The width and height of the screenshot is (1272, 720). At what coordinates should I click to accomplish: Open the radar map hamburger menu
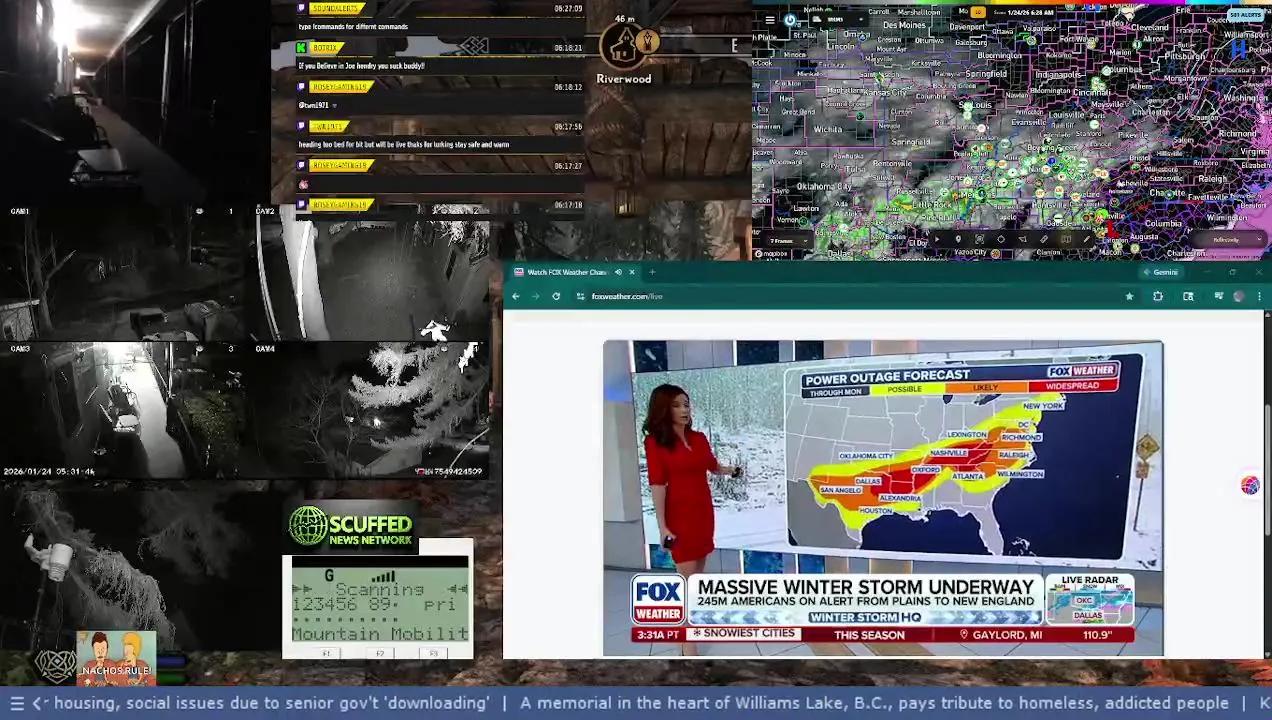coord(770,19)
